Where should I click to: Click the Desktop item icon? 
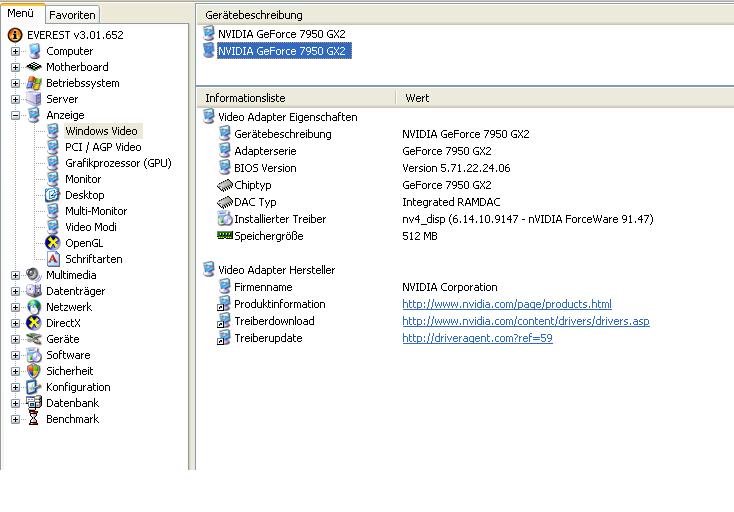[52, 195]
